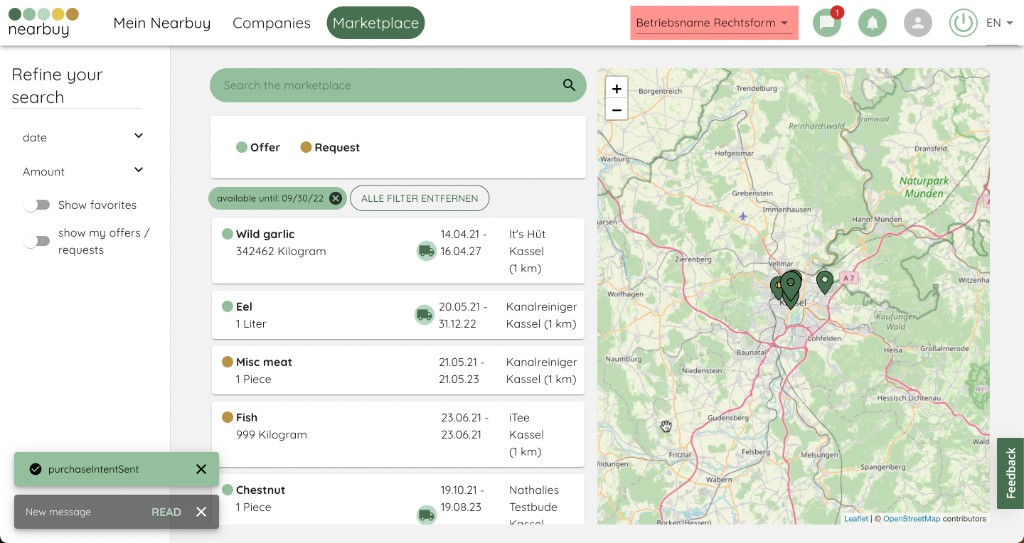
Task: Click the brown request dot beside Misc meat
Action: [227, 361]
